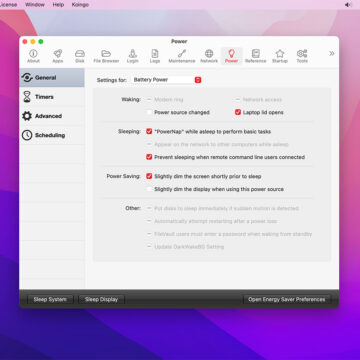
Task: Toggle the Network access checkbox
Action: pos(238,100)
